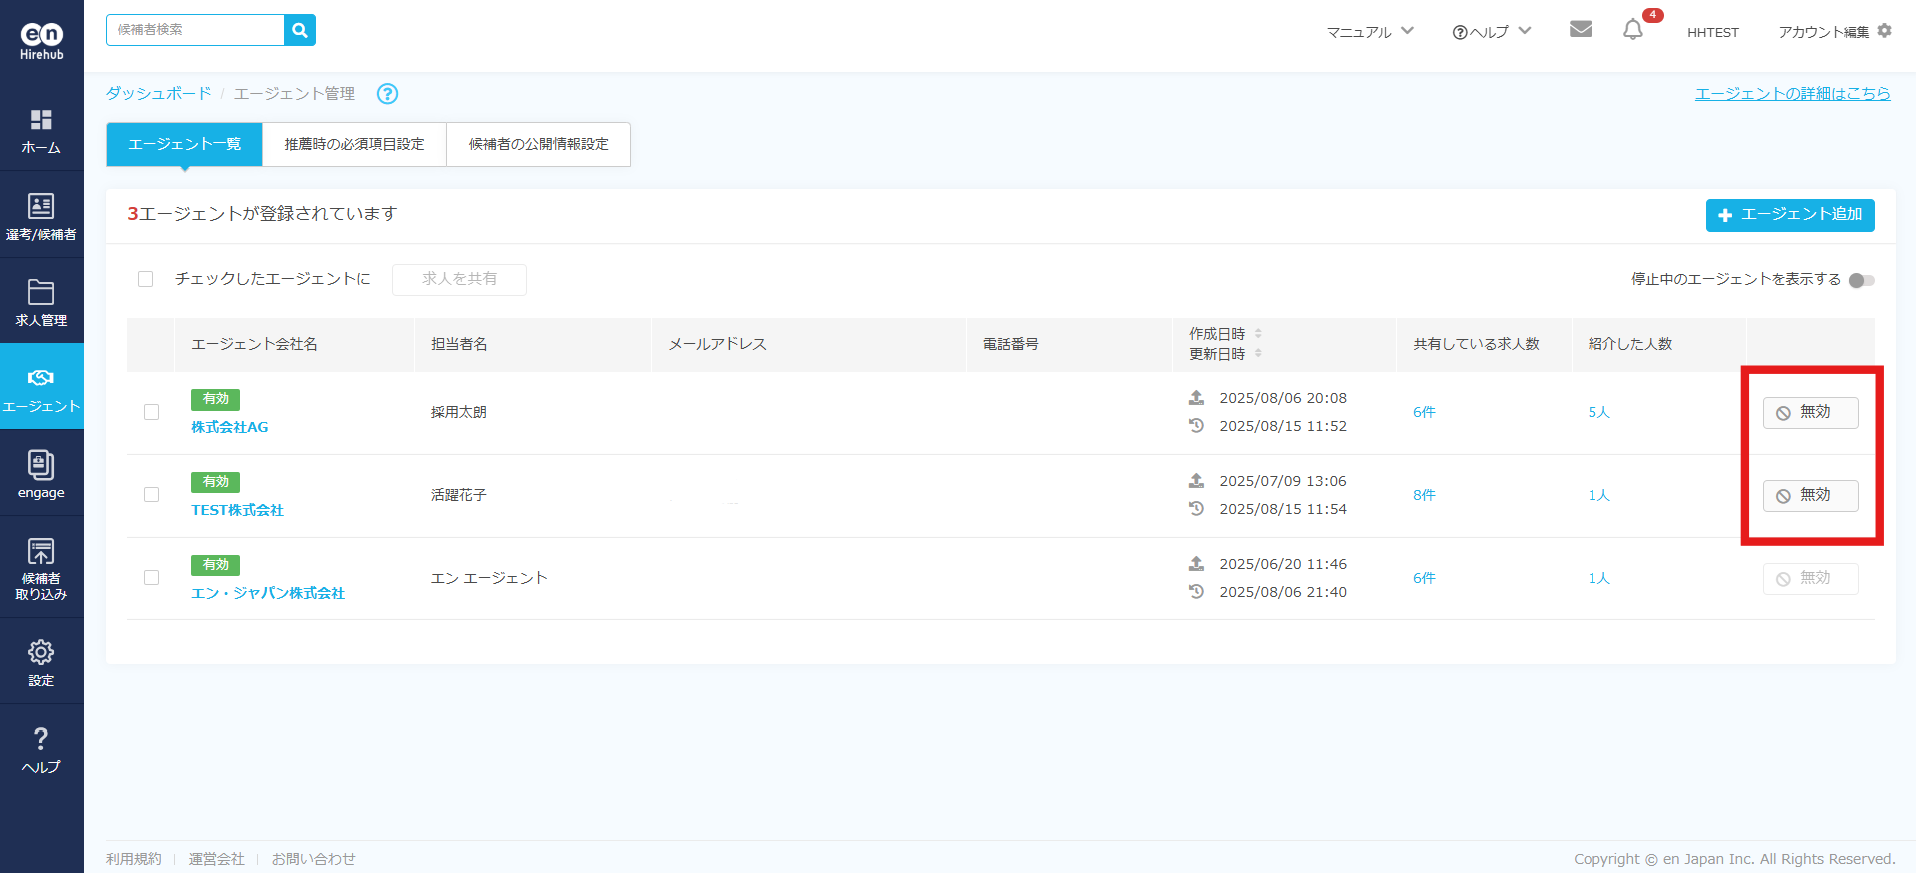Click the 候補者検索 input field
This screenshot has height=873, width=1916.
pyautogui.click(x=196, y=30)
